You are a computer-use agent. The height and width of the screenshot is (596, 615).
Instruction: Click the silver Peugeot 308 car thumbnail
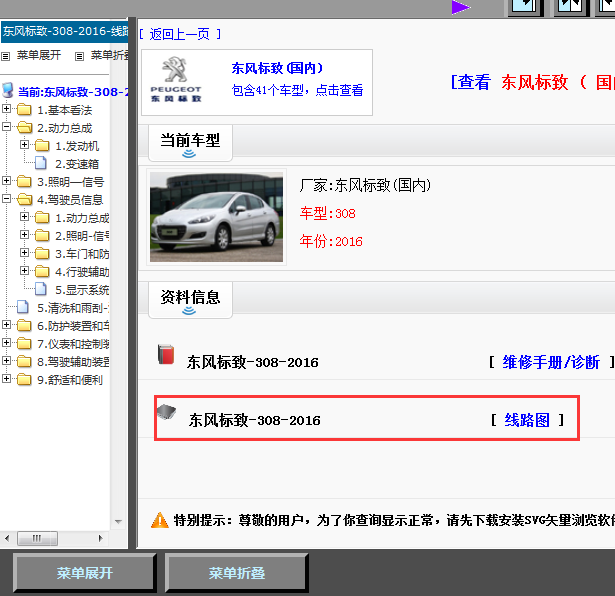coord(216,217)
